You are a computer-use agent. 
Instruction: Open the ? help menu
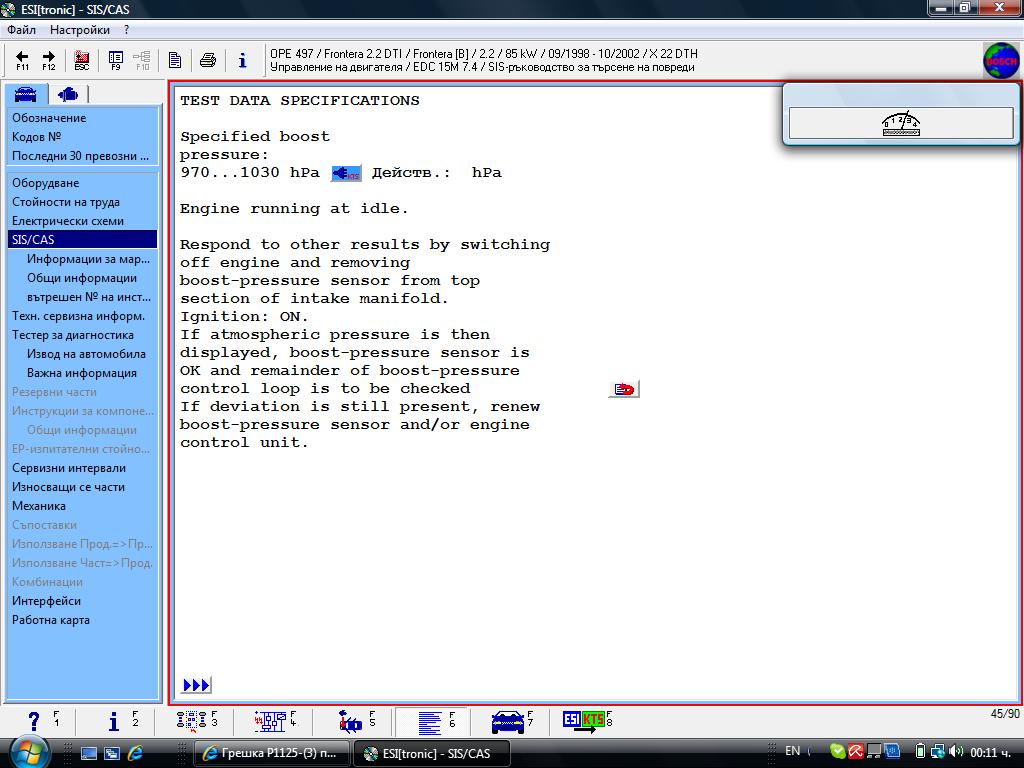(126, 30)
